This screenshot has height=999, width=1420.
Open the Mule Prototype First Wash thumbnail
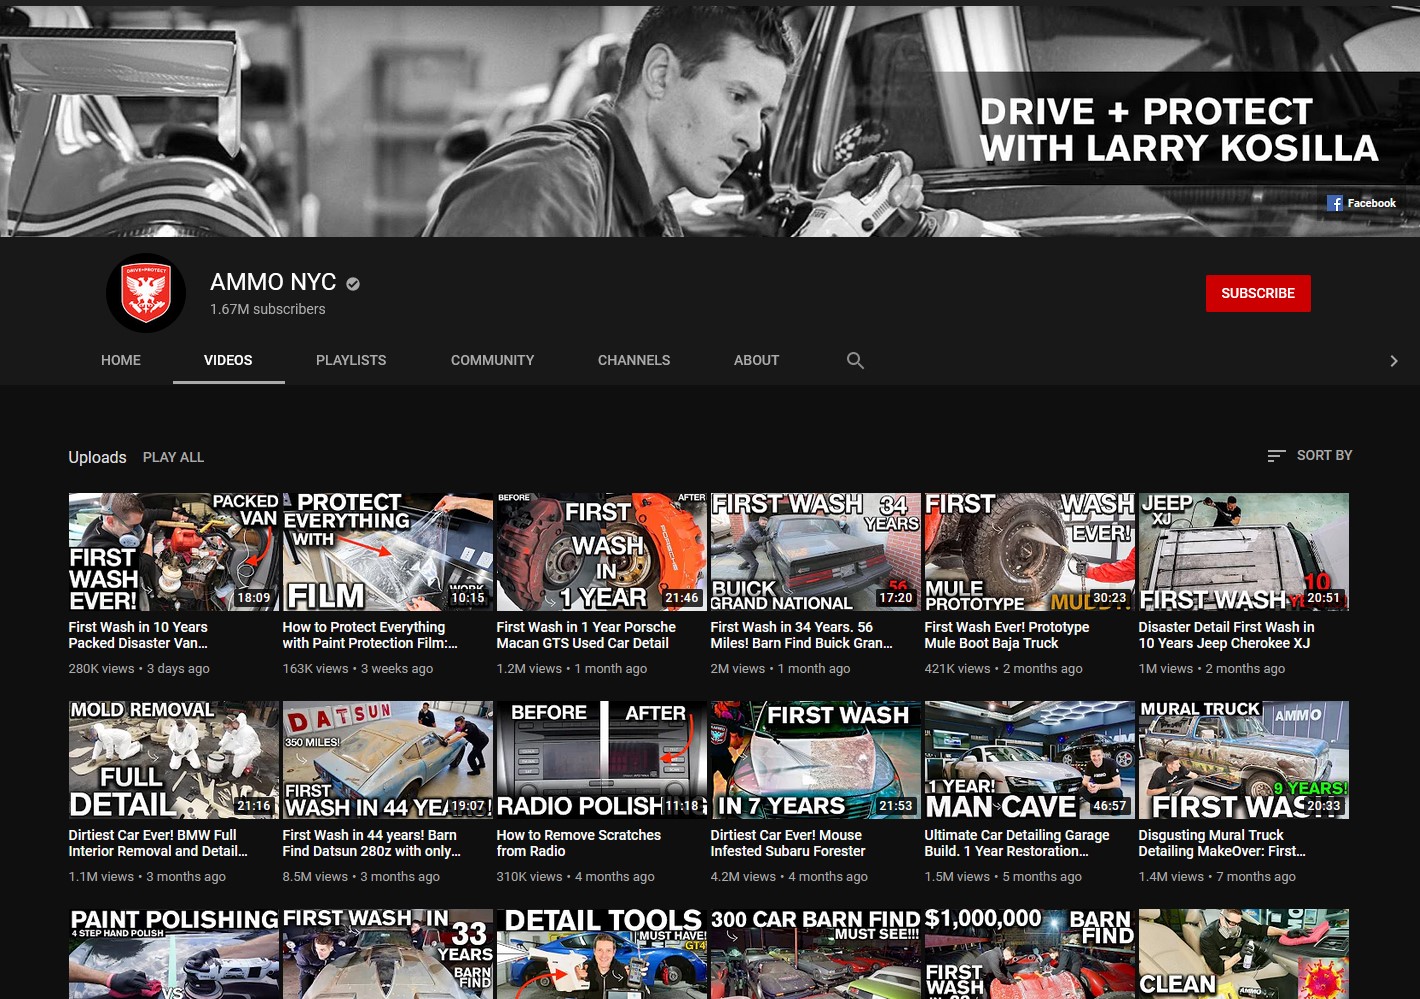pyautogui.click(x=1030, y=551)
